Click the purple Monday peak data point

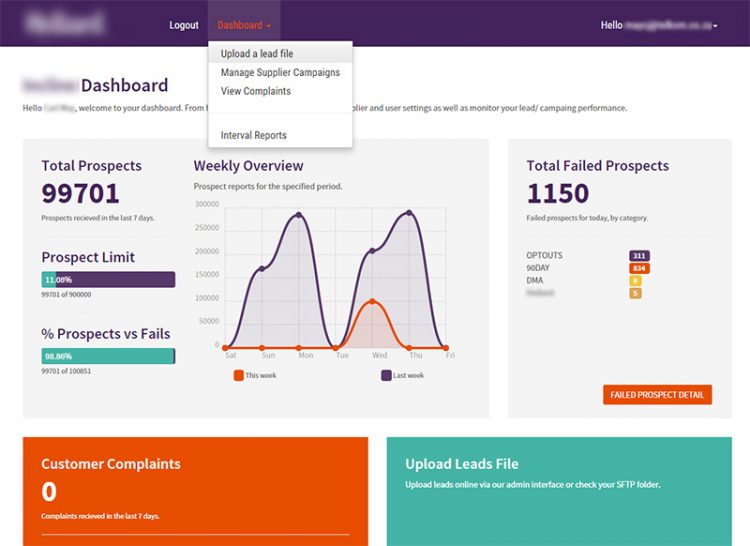tap(298, 214)
